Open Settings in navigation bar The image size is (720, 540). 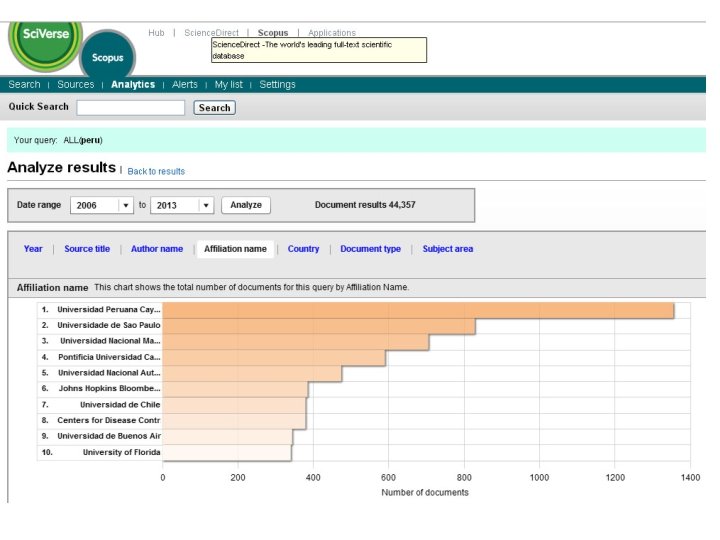[277, 84]
